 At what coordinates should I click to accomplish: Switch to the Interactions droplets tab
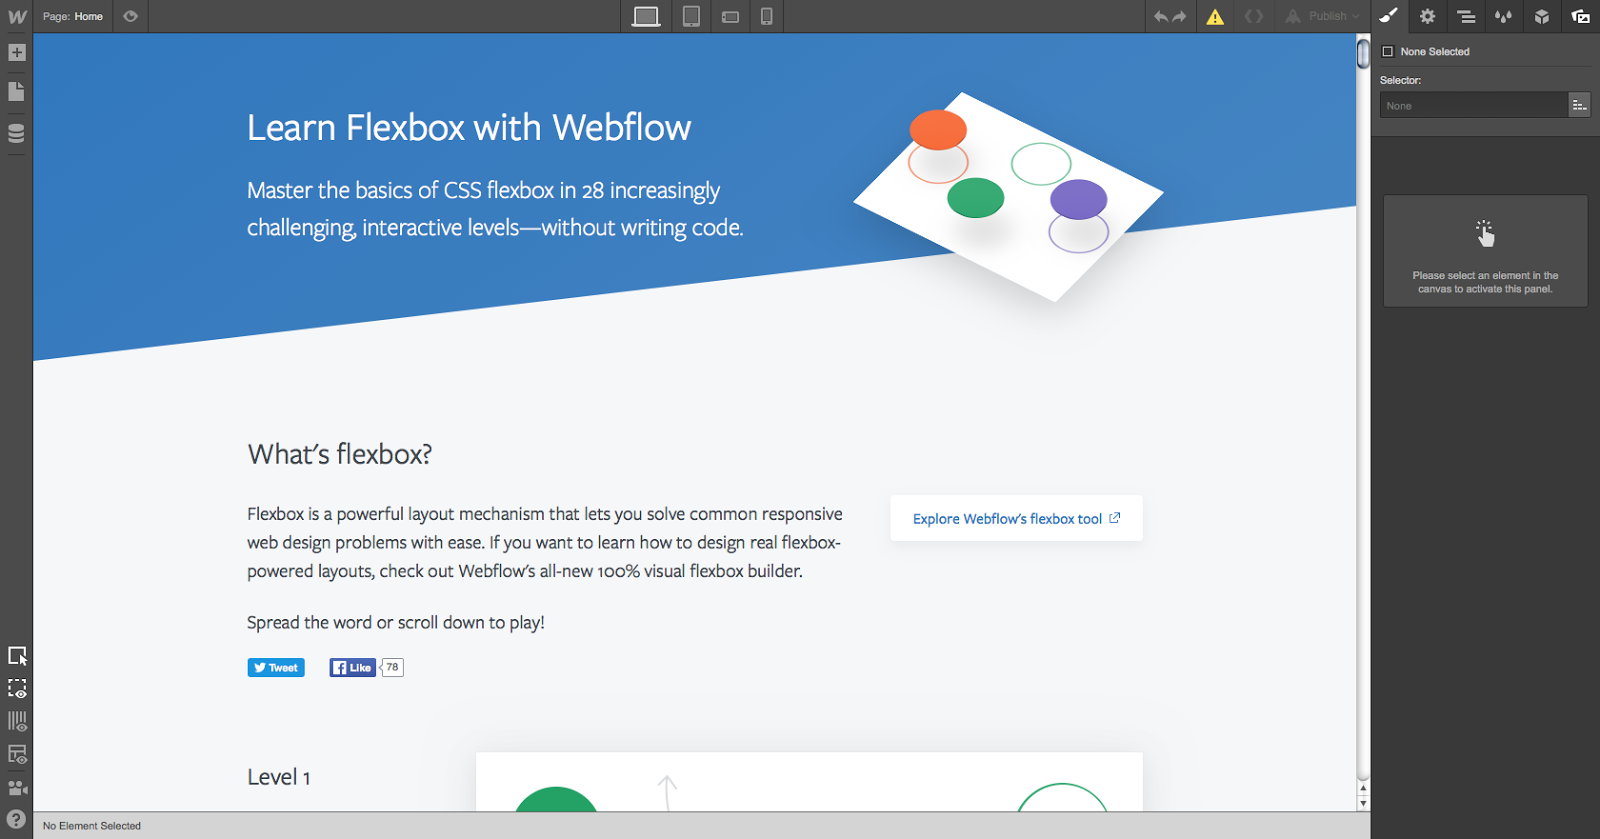point(1503,16)
